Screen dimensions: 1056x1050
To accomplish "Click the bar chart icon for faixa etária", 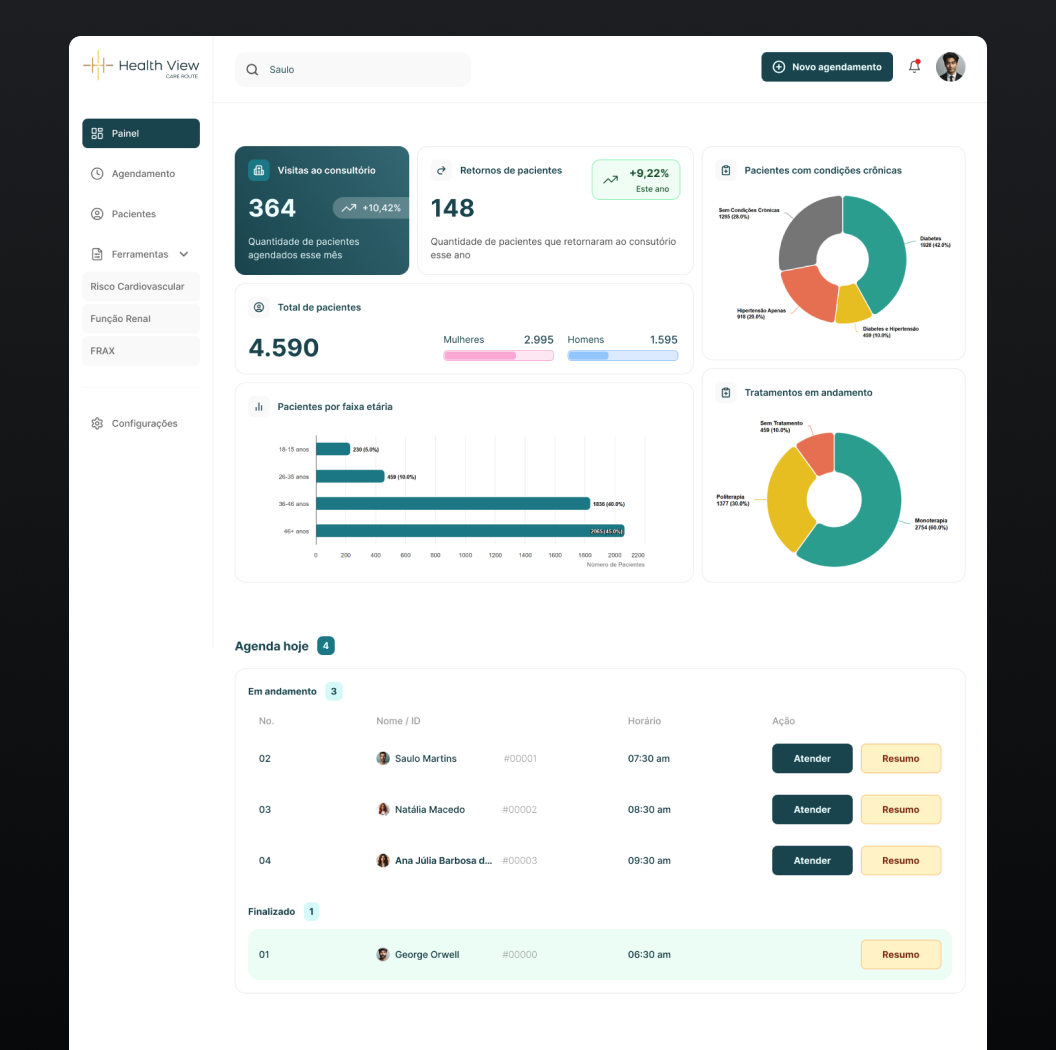I will point(259,407).
